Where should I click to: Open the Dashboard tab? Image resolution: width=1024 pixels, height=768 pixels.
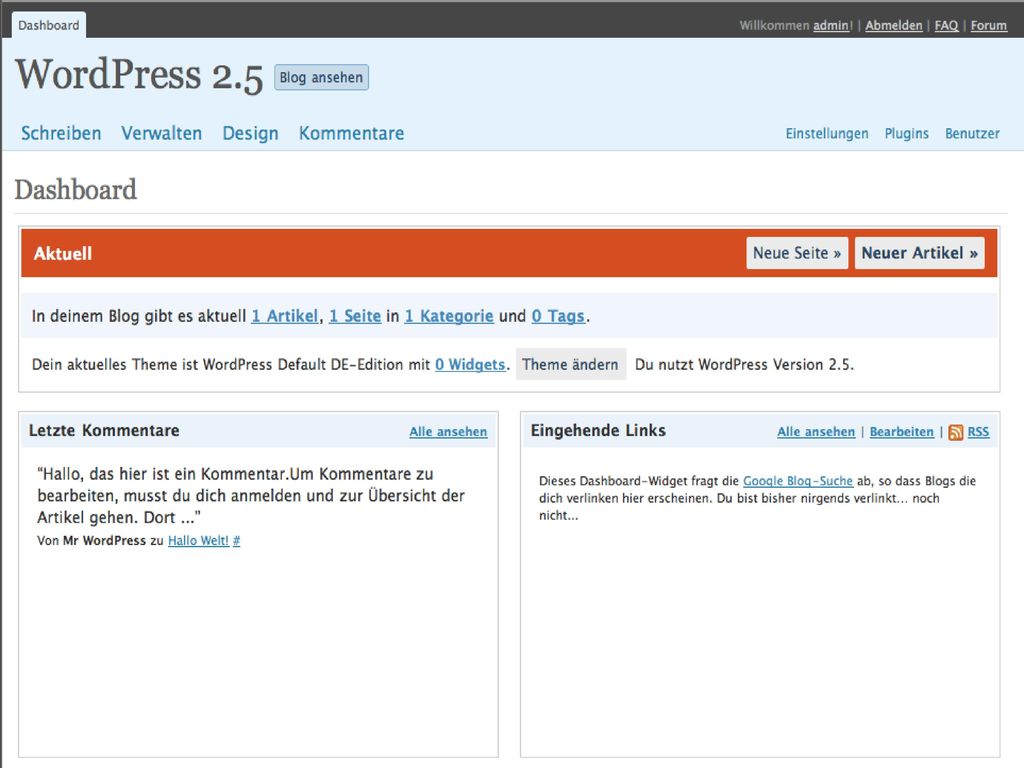(x=48, y=25)
